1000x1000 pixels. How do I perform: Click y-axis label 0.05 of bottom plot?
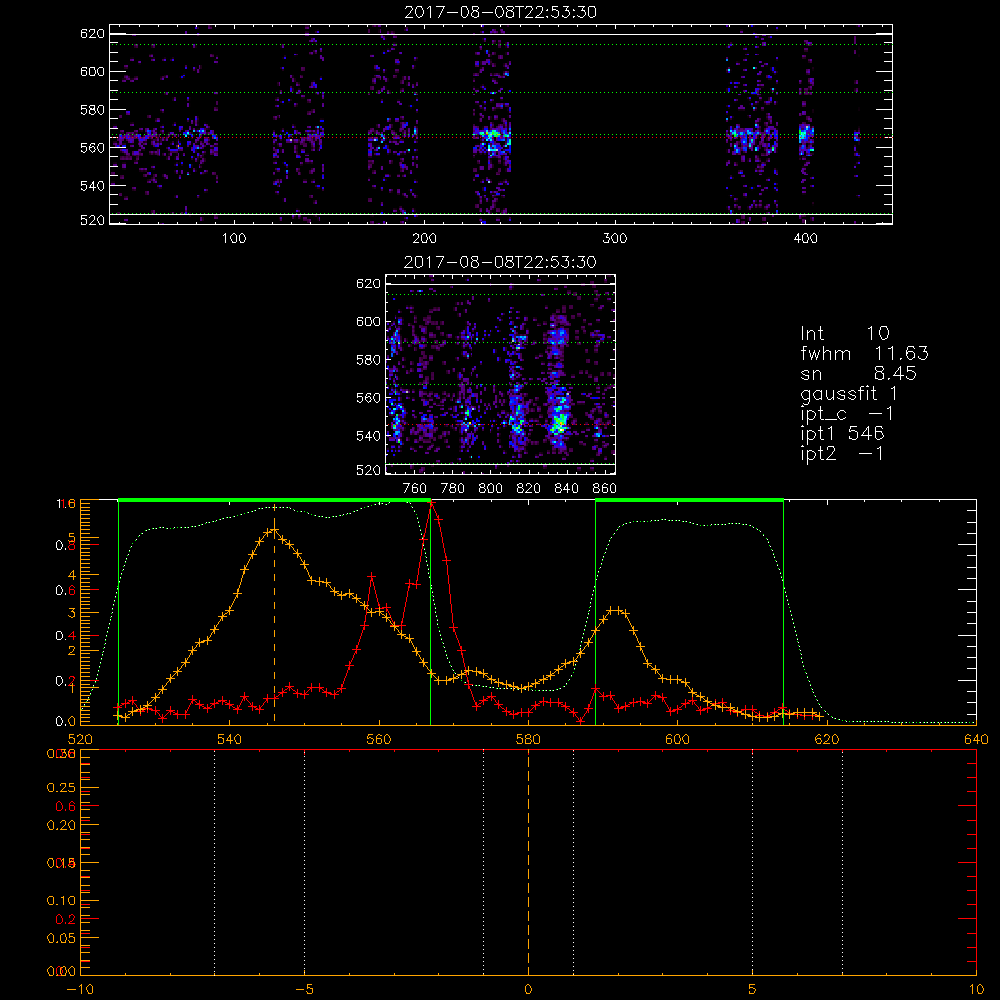point(61,939)
